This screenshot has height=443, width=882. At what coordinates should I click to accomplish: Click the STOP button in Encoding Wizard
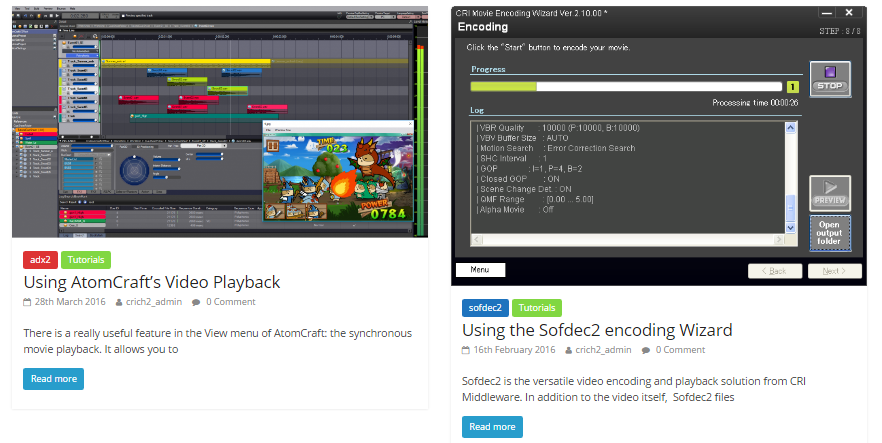coord(830,79)
